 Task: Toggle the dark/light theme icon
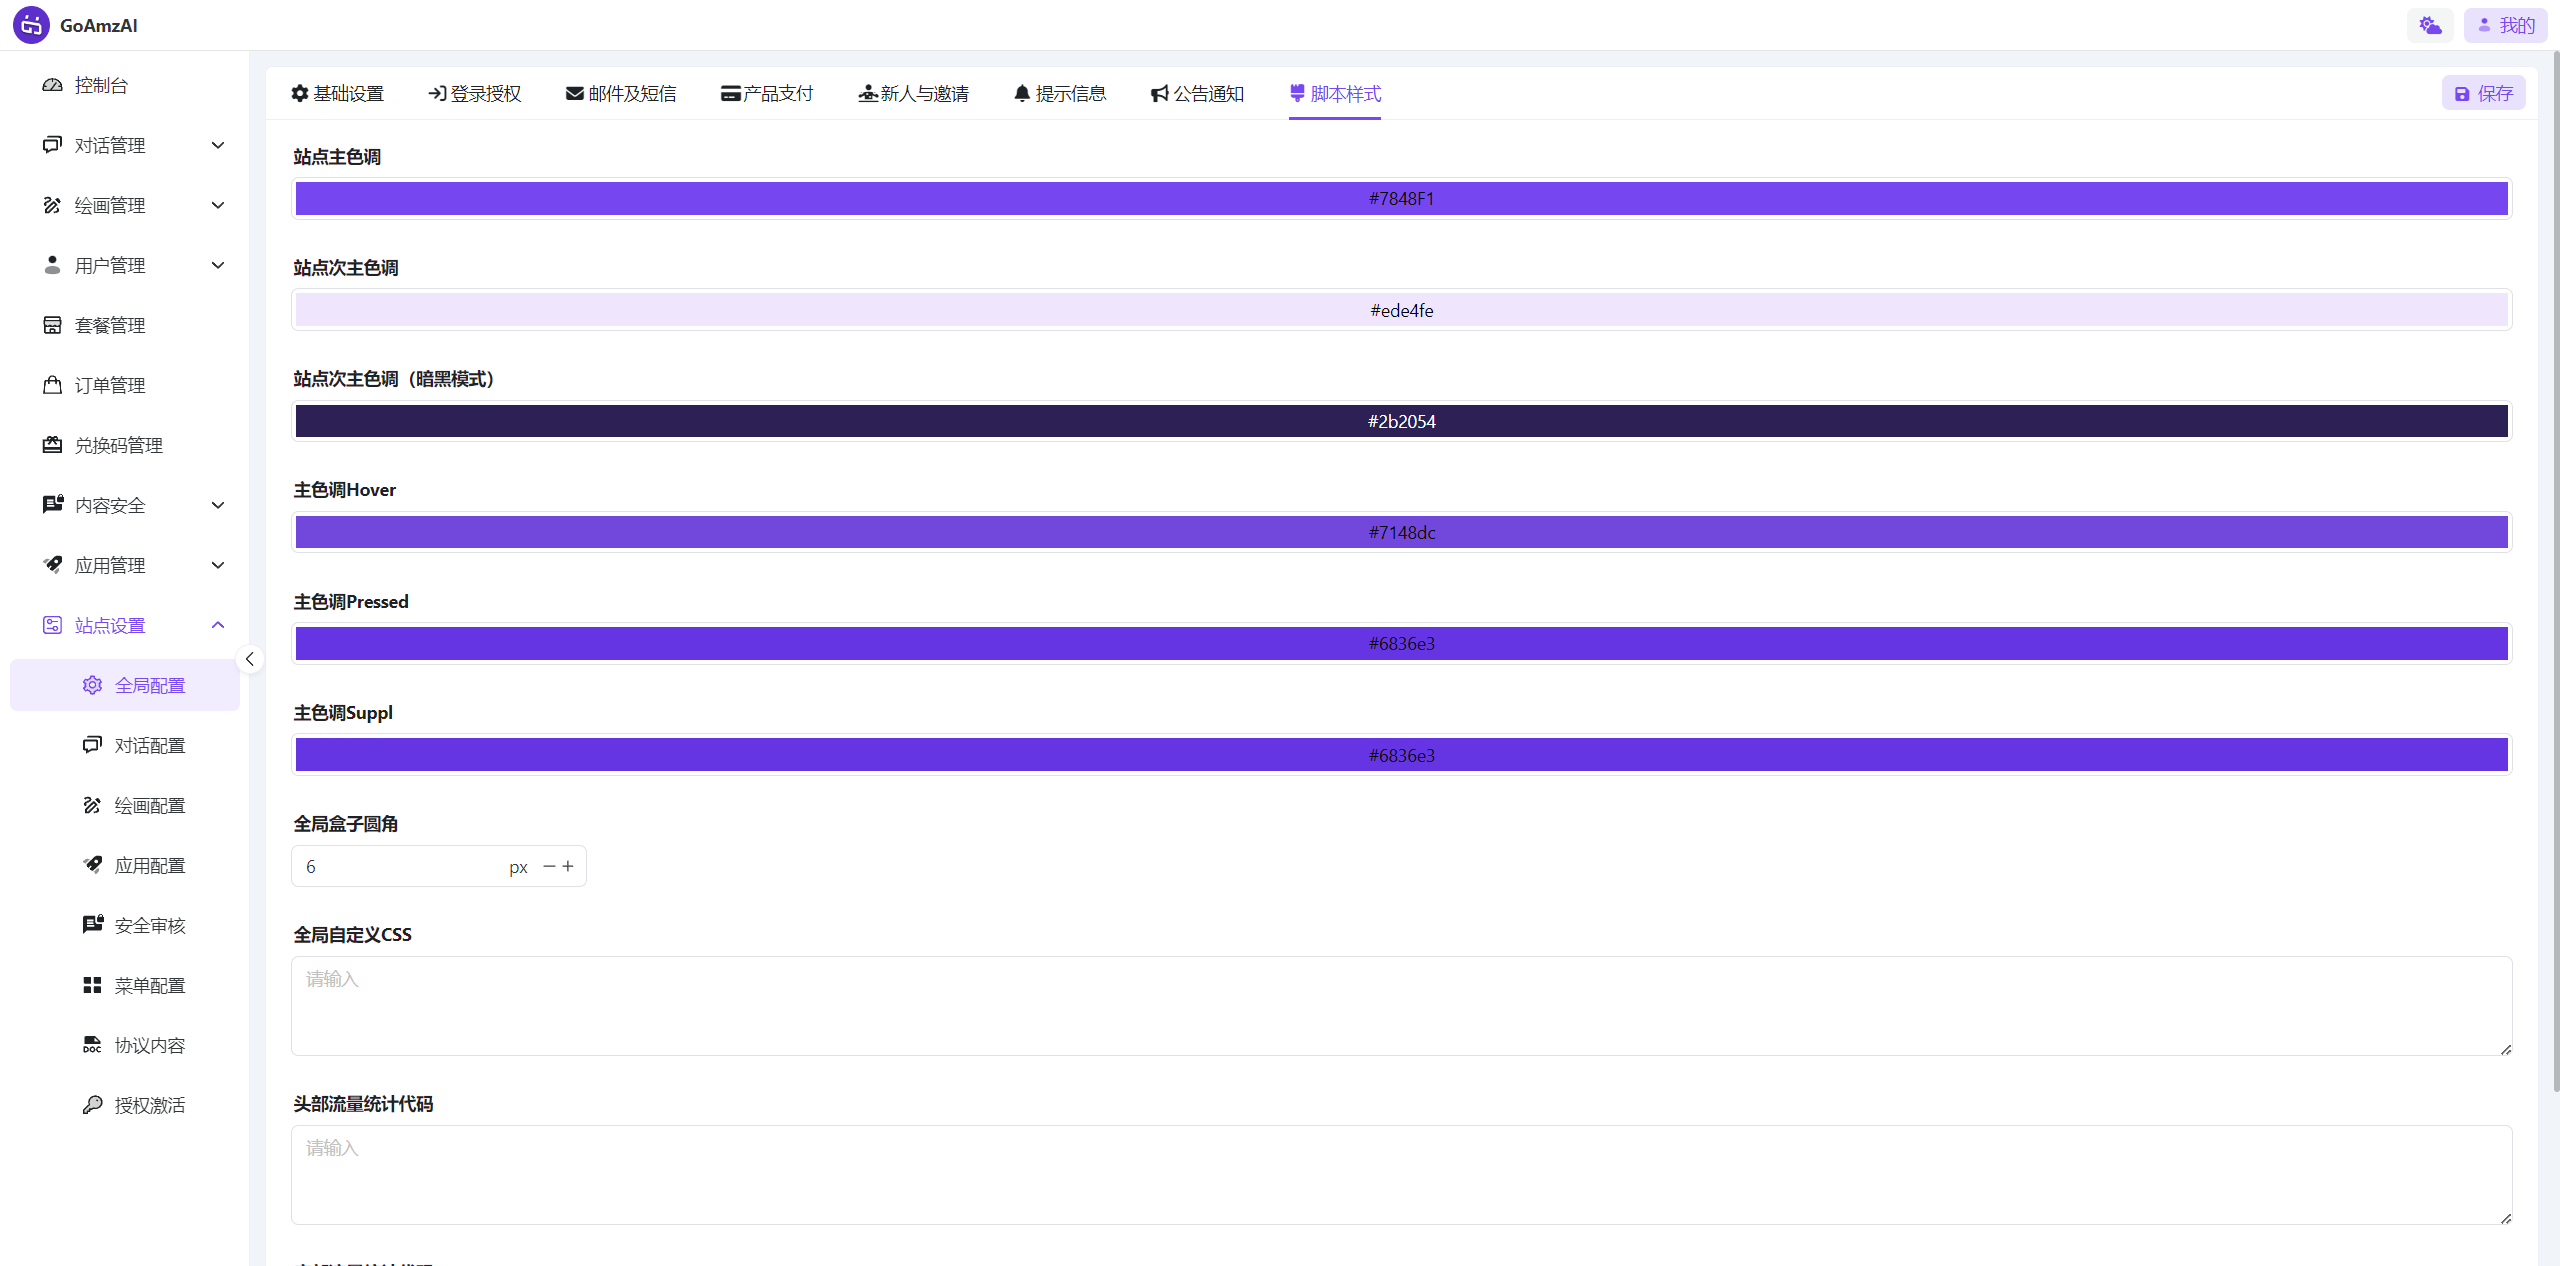(2429, 25)
